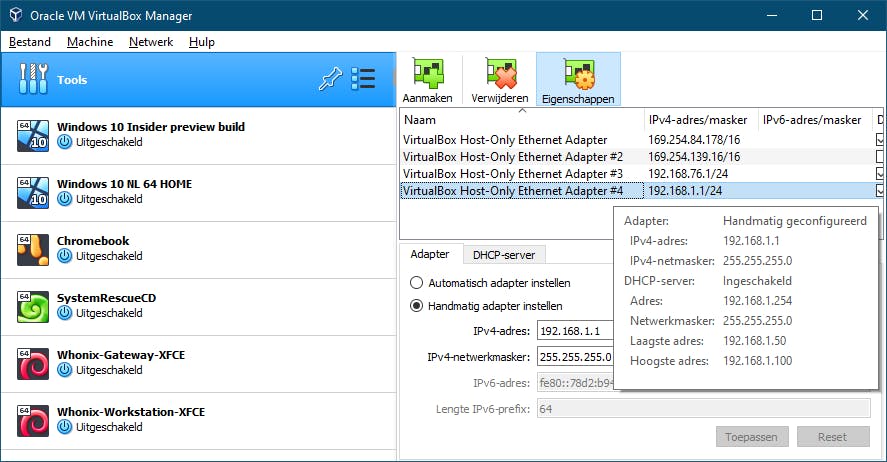The width and height of the screenshot is (887, 462).
Task: Switch to the DHCP-server tab
Action: [x=504, y=255]
